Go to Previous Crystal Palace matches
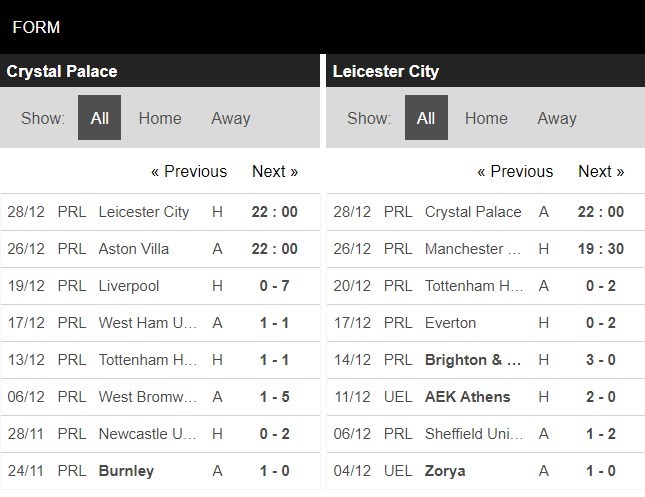Viewport: 645px width, 497px height. (x=189, y=171)
